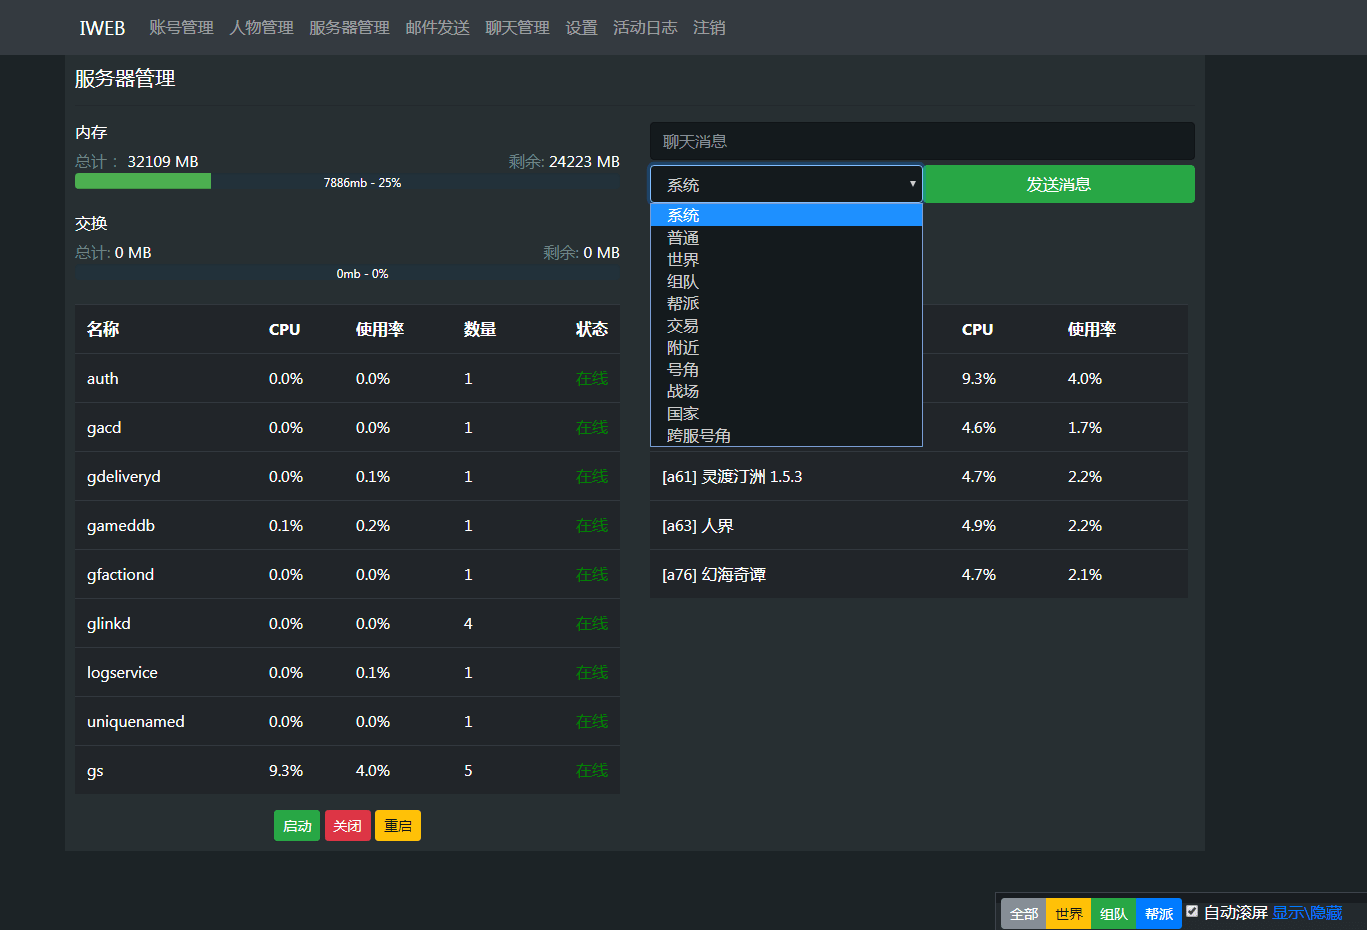The height and width of the screenshot is (930, 1367).
Task: Click the 启动 button below the table
Action: (297, 825)
